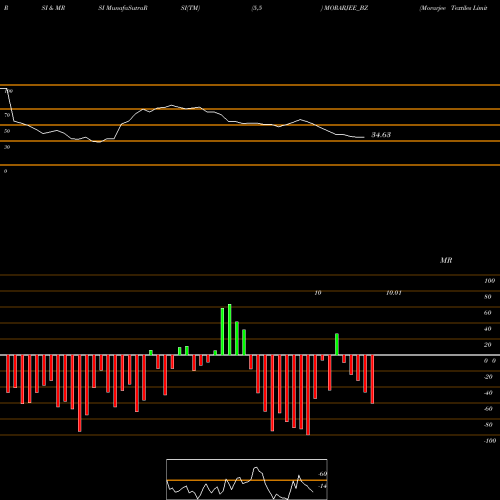Click the mini preview chart thumbnail at bottom
The image size is (500, 500).
[247, 479]
